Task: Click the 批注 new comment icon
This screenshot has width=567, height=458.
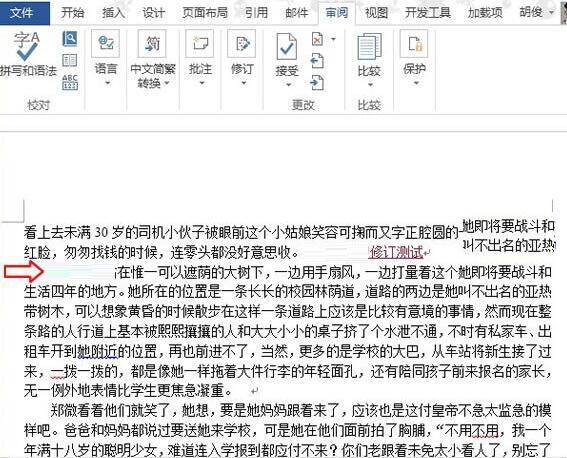Action: [200, 44]
